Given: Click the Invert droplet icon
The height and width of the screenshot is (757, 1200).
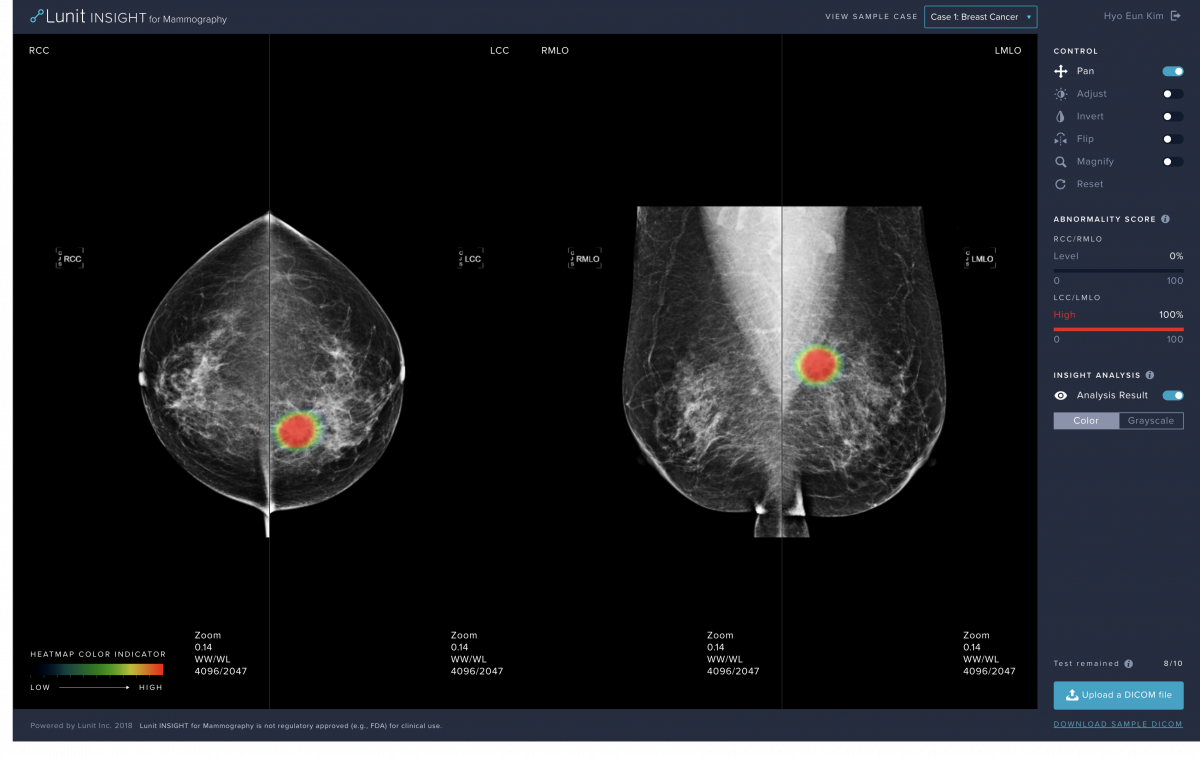Looking at the screenshot, I should (x=1061, y=116).
